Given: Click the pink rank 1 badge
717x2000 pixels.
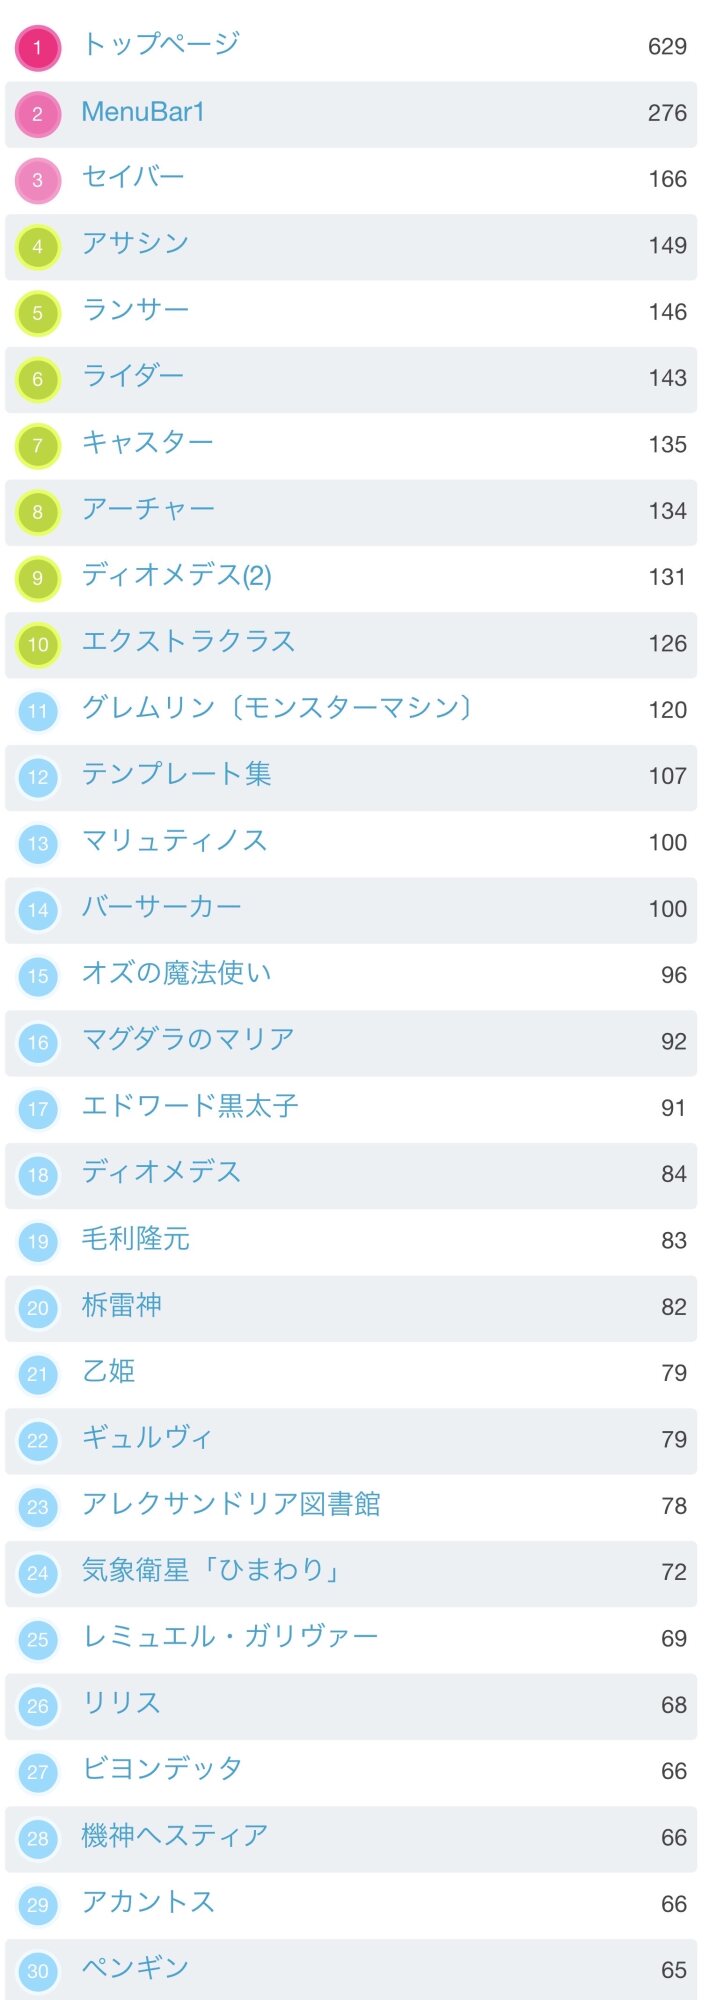Looking at the screenshot, I should (38, 48).
